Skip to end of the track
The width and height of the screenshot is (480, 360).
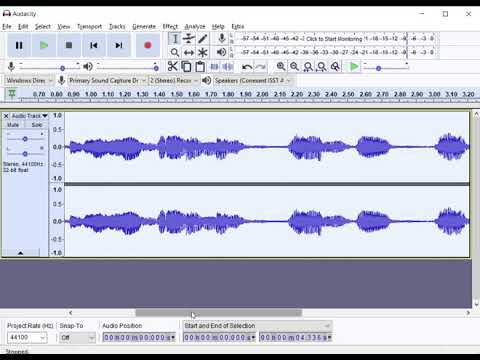tap(118, 45)
